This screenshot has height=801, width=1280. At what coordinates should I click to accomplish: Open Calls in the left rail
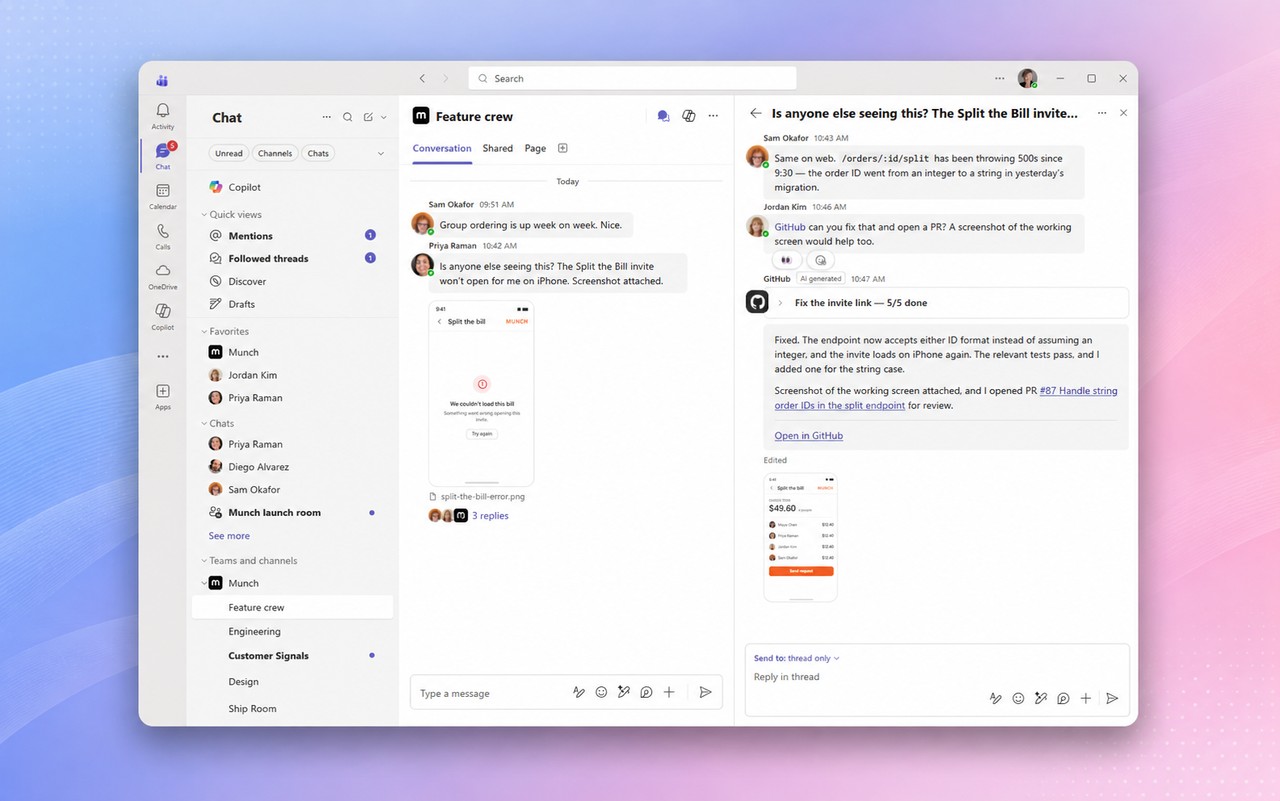pyautogui.click(x=163, y=236)
